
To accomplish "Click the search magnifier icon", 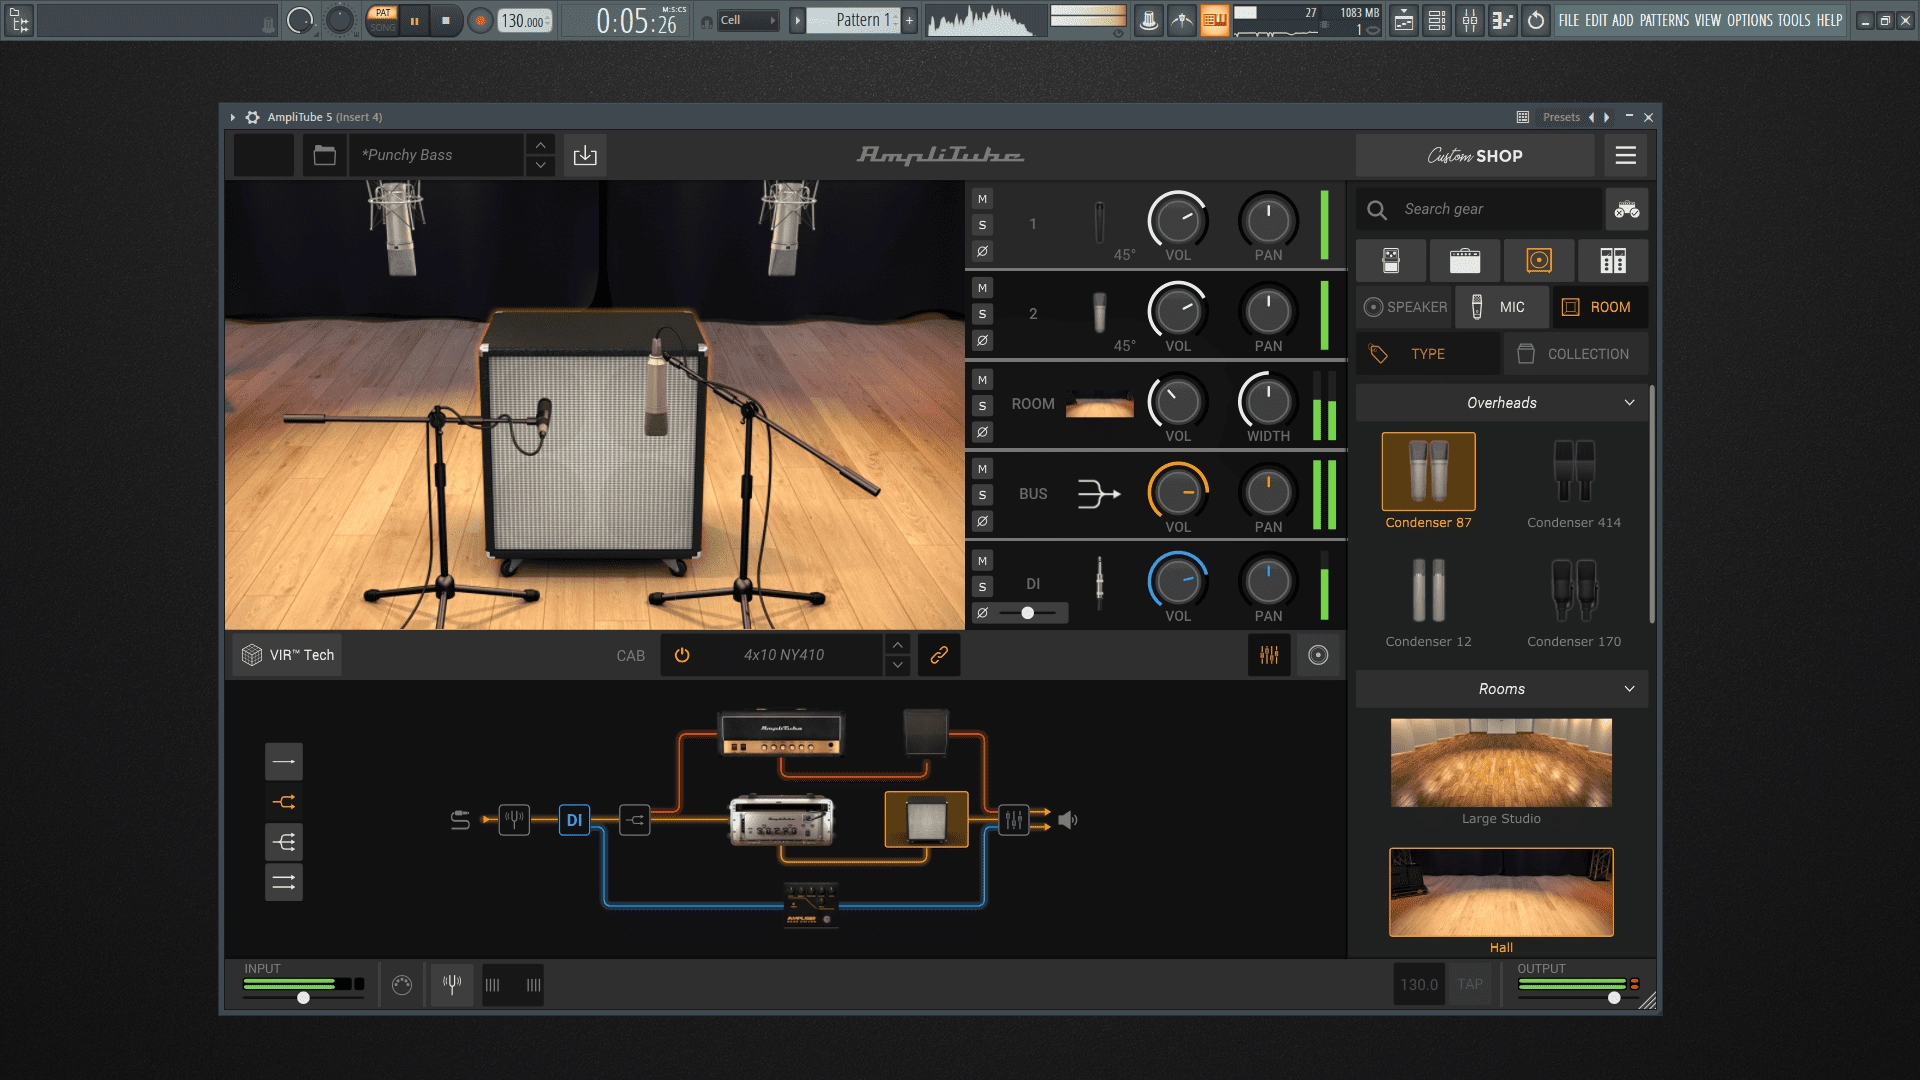I will tap(1377, 209).
